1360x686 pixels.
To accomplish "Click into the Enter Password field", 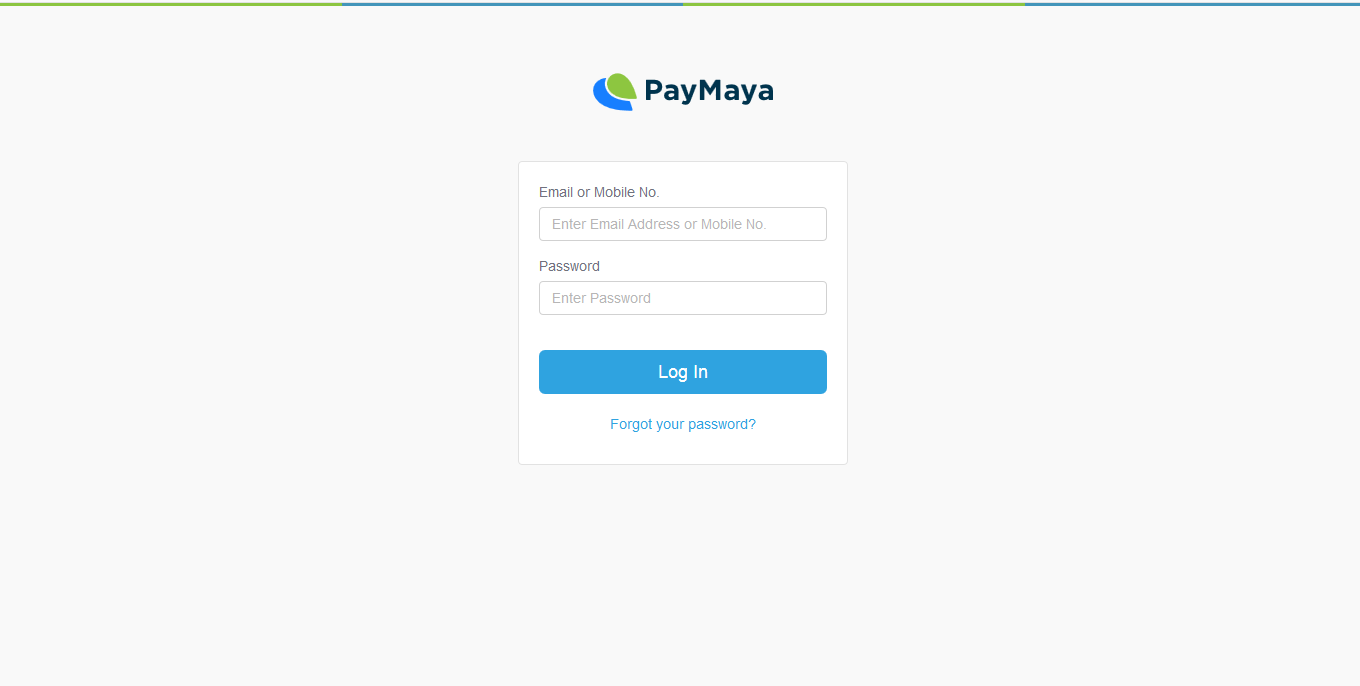I will point(683,298).
